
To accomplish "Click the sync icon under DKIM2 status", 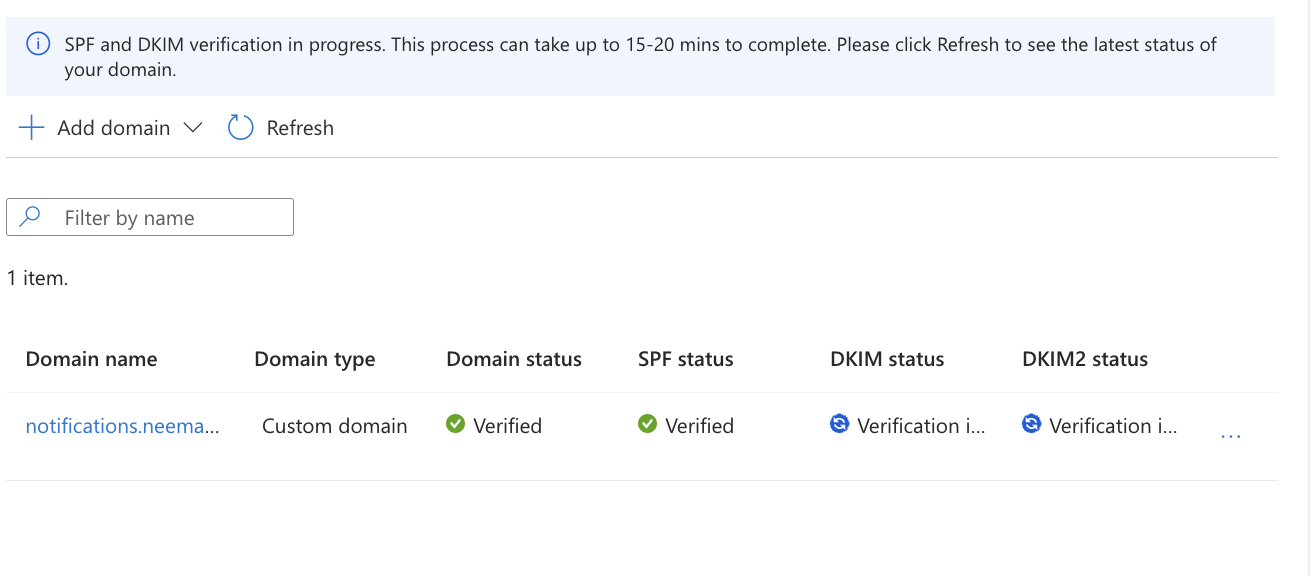I will (x=1032, y=424).
